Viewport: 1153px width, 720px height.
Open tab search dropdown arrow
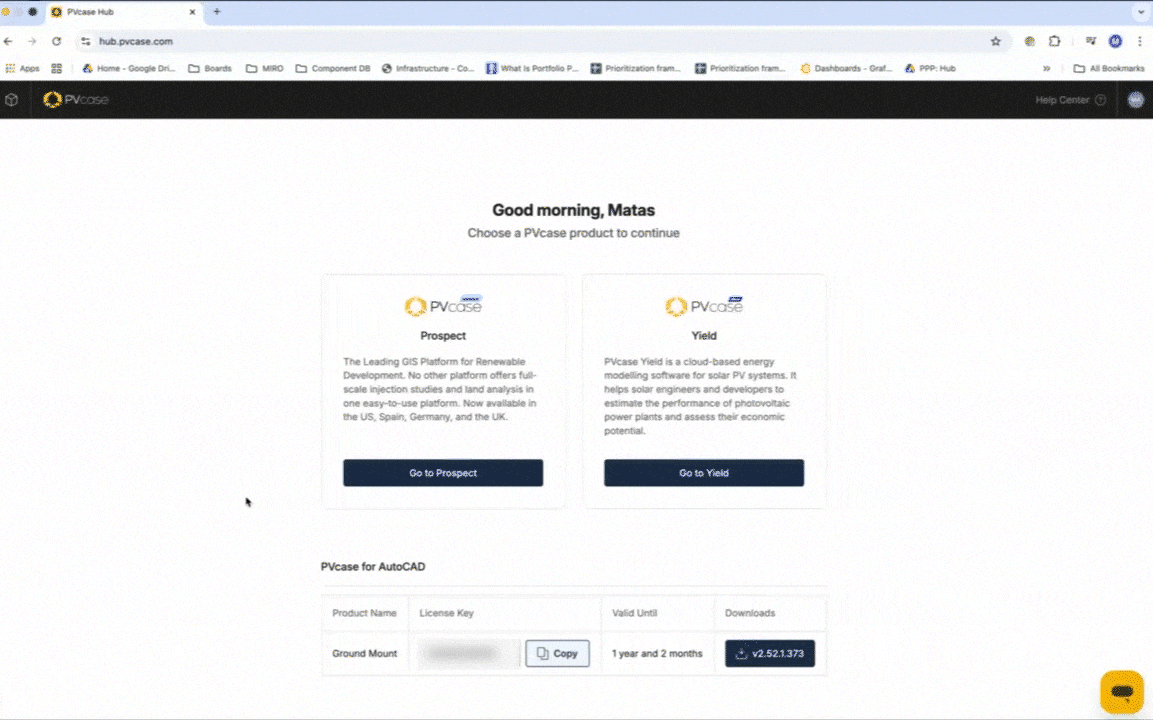click(x=1141, y=12)
